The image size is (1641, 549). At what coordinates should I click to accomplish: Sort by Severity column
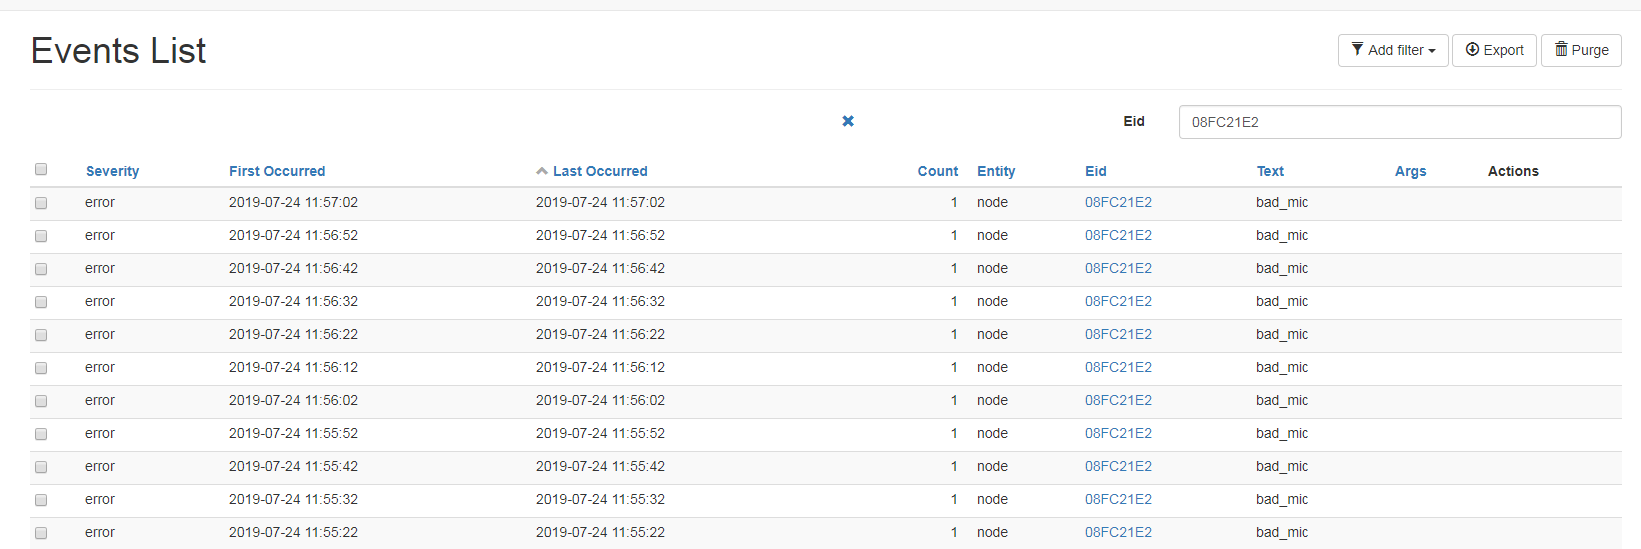pos(112,171)
